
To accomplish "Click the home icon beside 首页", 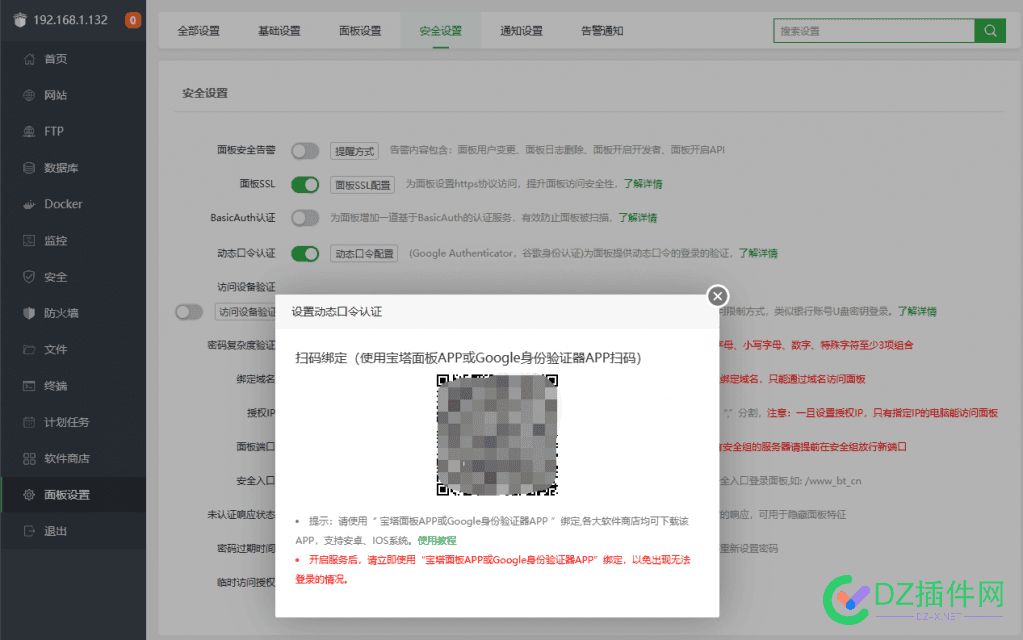I will coord(29,59).
